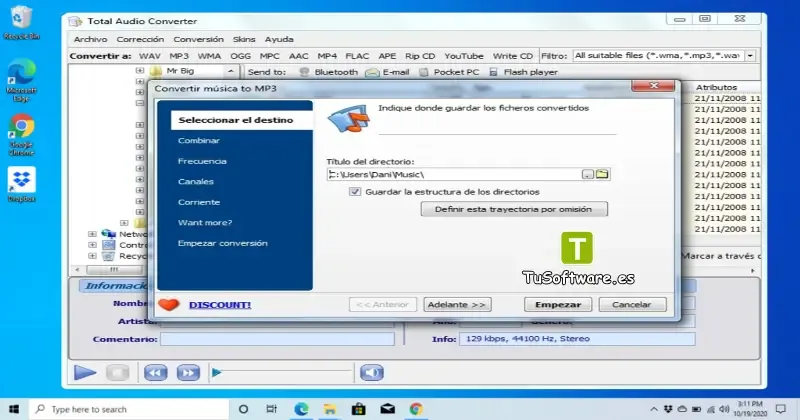Click playback progress slider track
This screenshot has height=420, width=800.
tap(282, 373)
